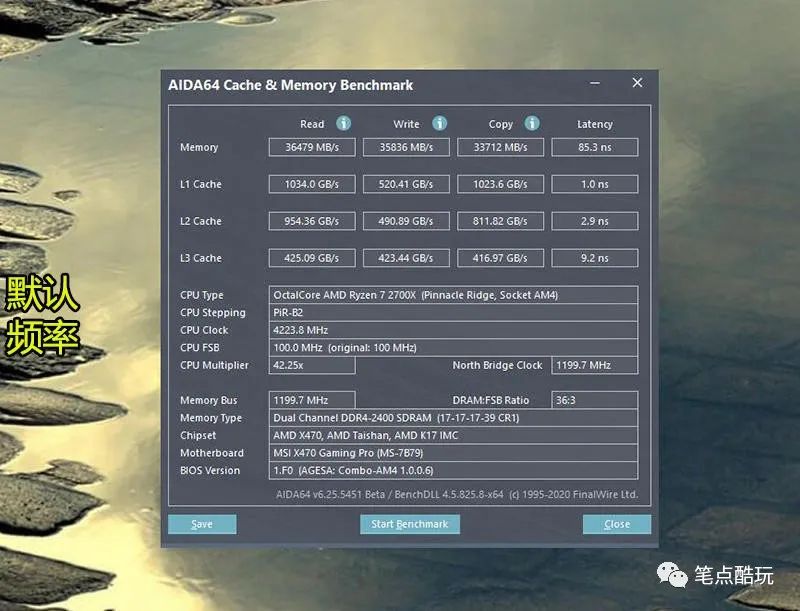800x611 pixels.
Task: Select L3 Cache latency 9.2 ns
Action: point(595,258)
